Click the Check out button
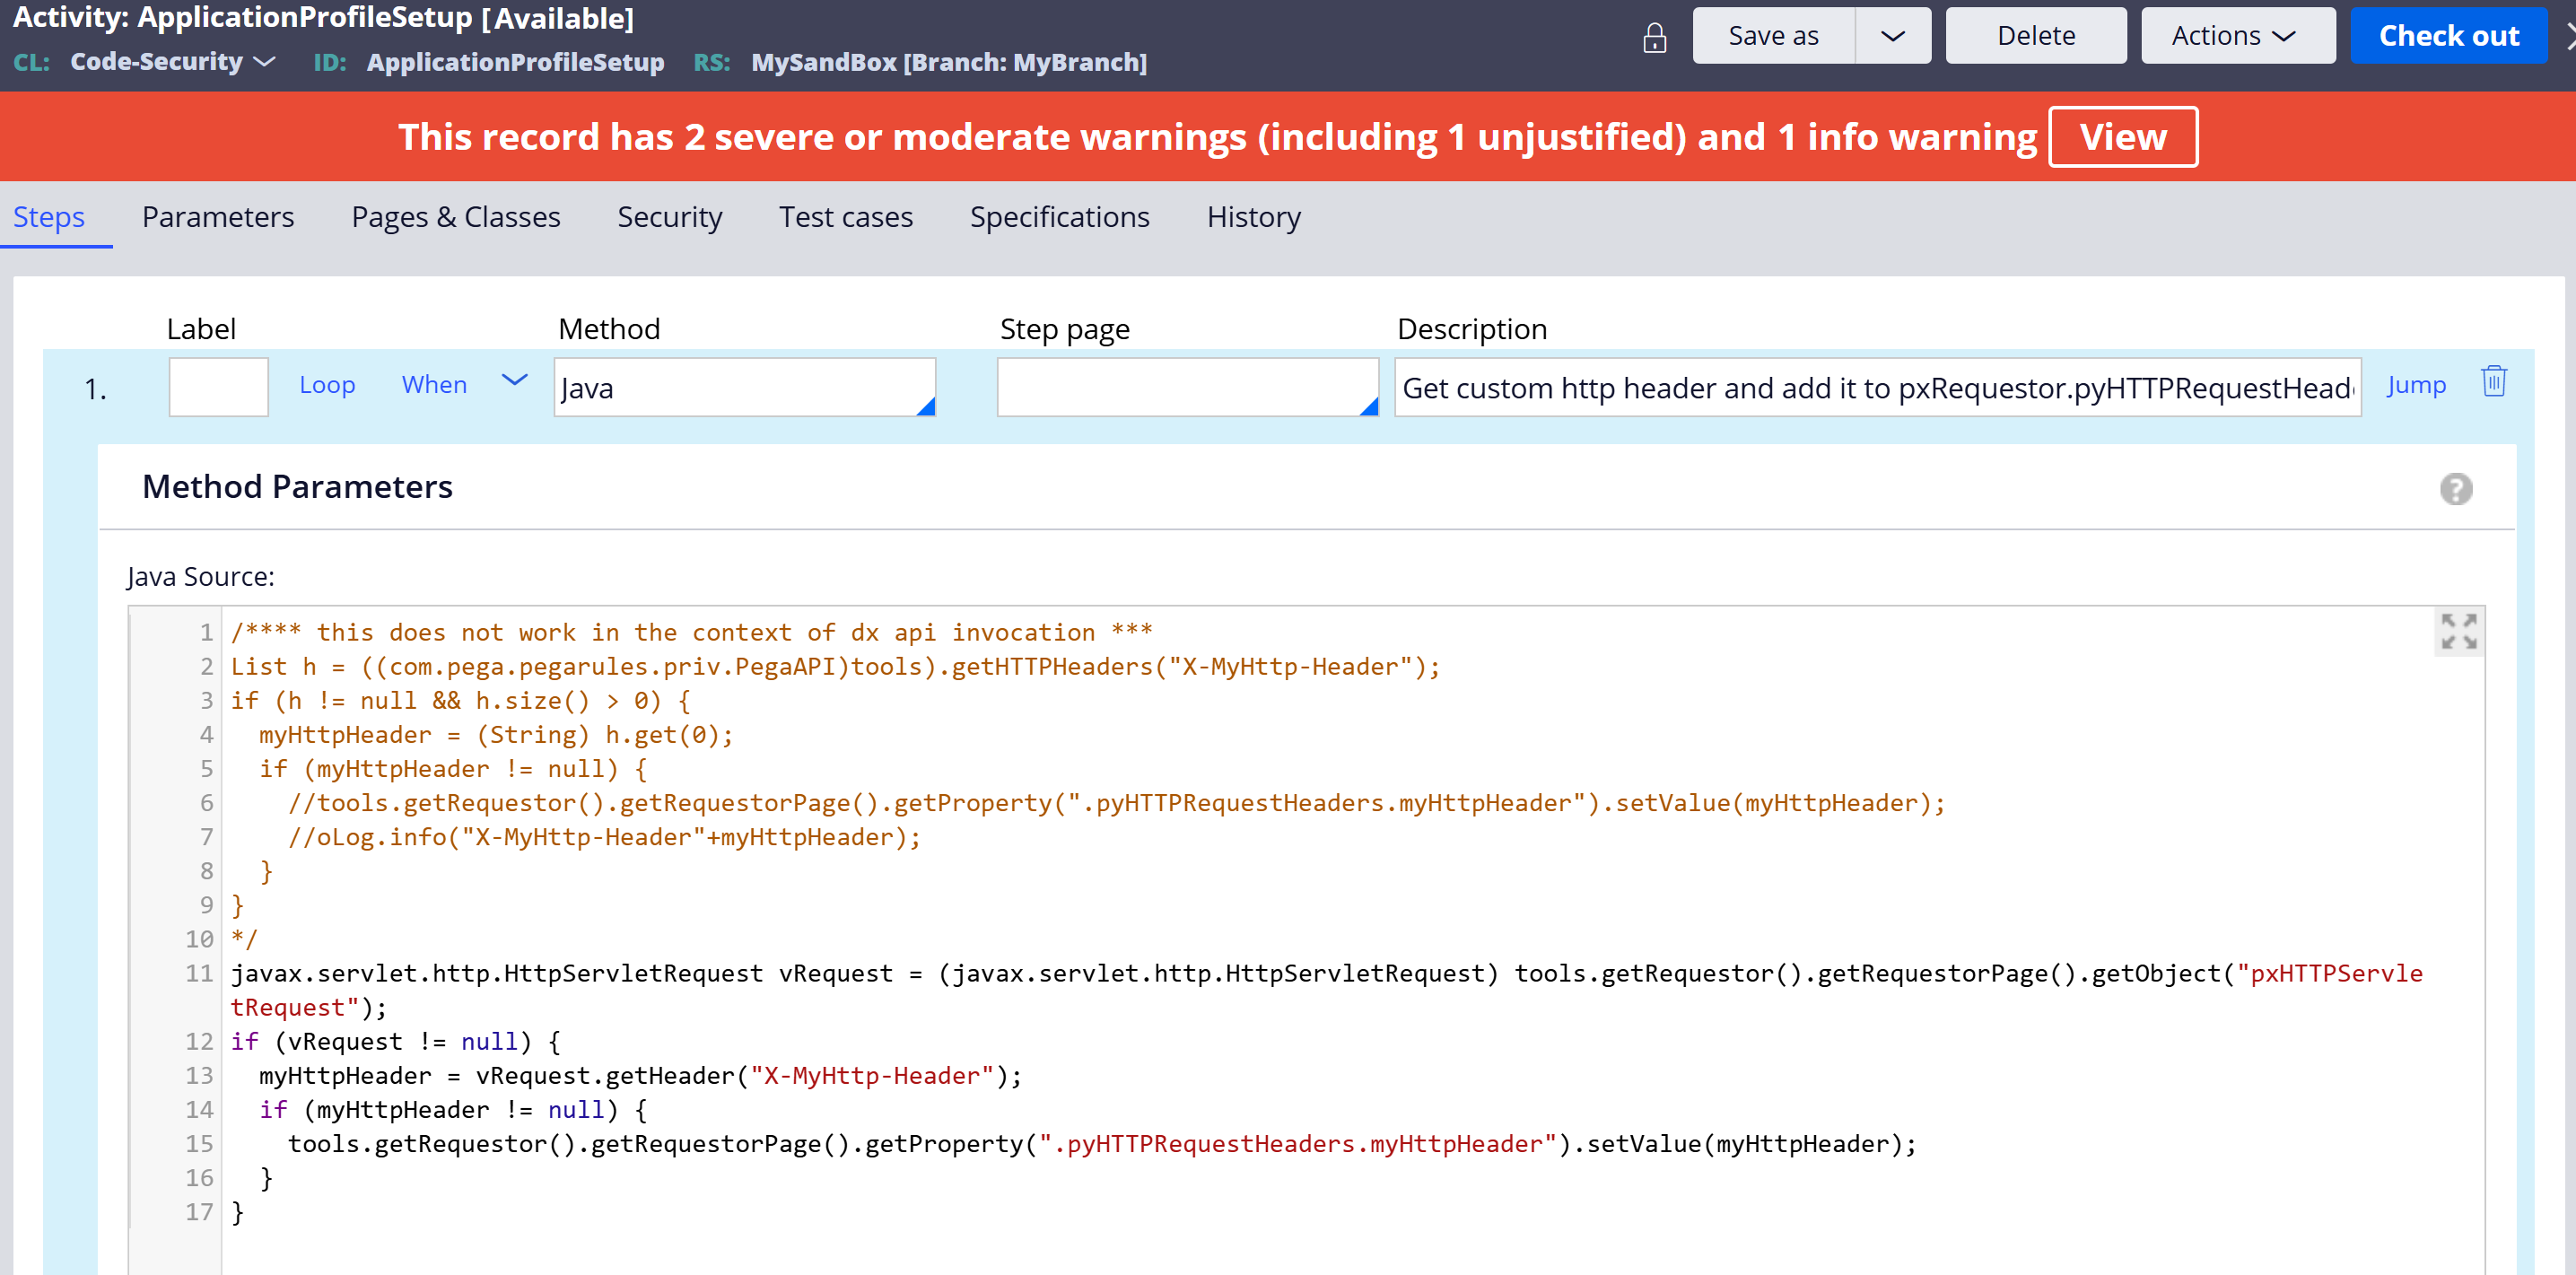The width and height of the screenshot is (2576, 1275). [x=2448, y=36]
